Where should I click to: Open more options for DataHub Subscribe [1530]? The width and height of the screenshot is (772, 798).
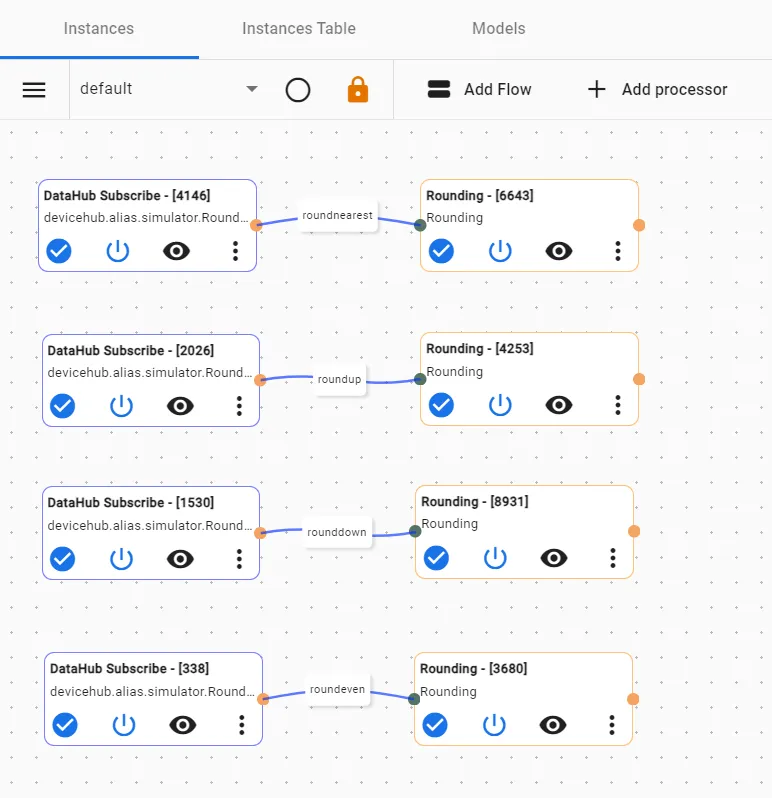239,559
